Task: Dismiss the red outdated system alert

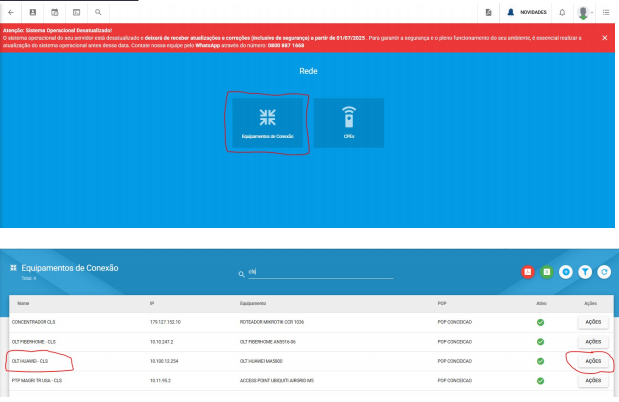Action: click(x=604, y=38)
